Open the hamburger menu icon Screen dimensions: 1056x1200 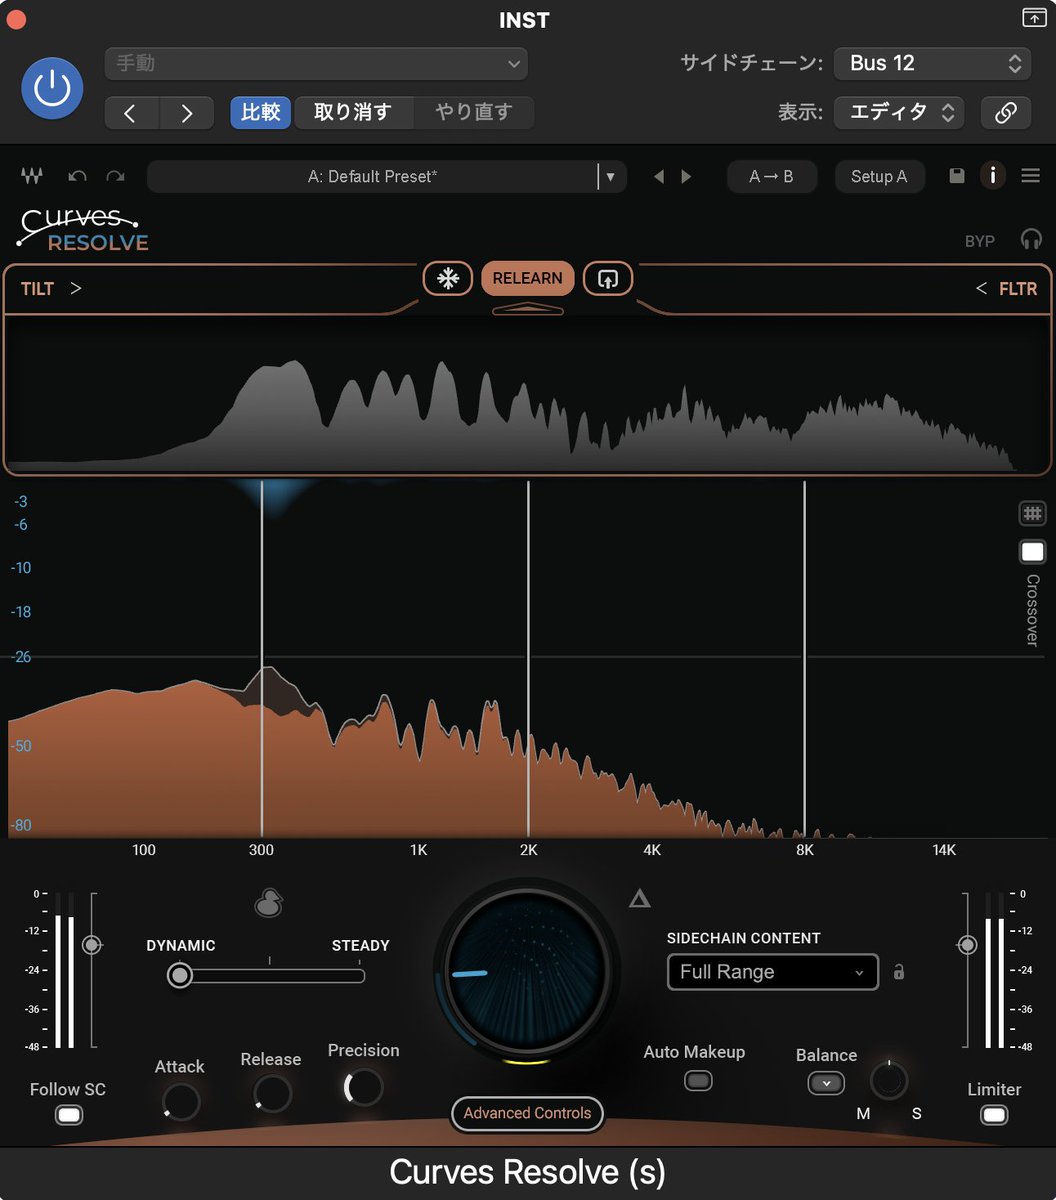tap(1031, 176)
